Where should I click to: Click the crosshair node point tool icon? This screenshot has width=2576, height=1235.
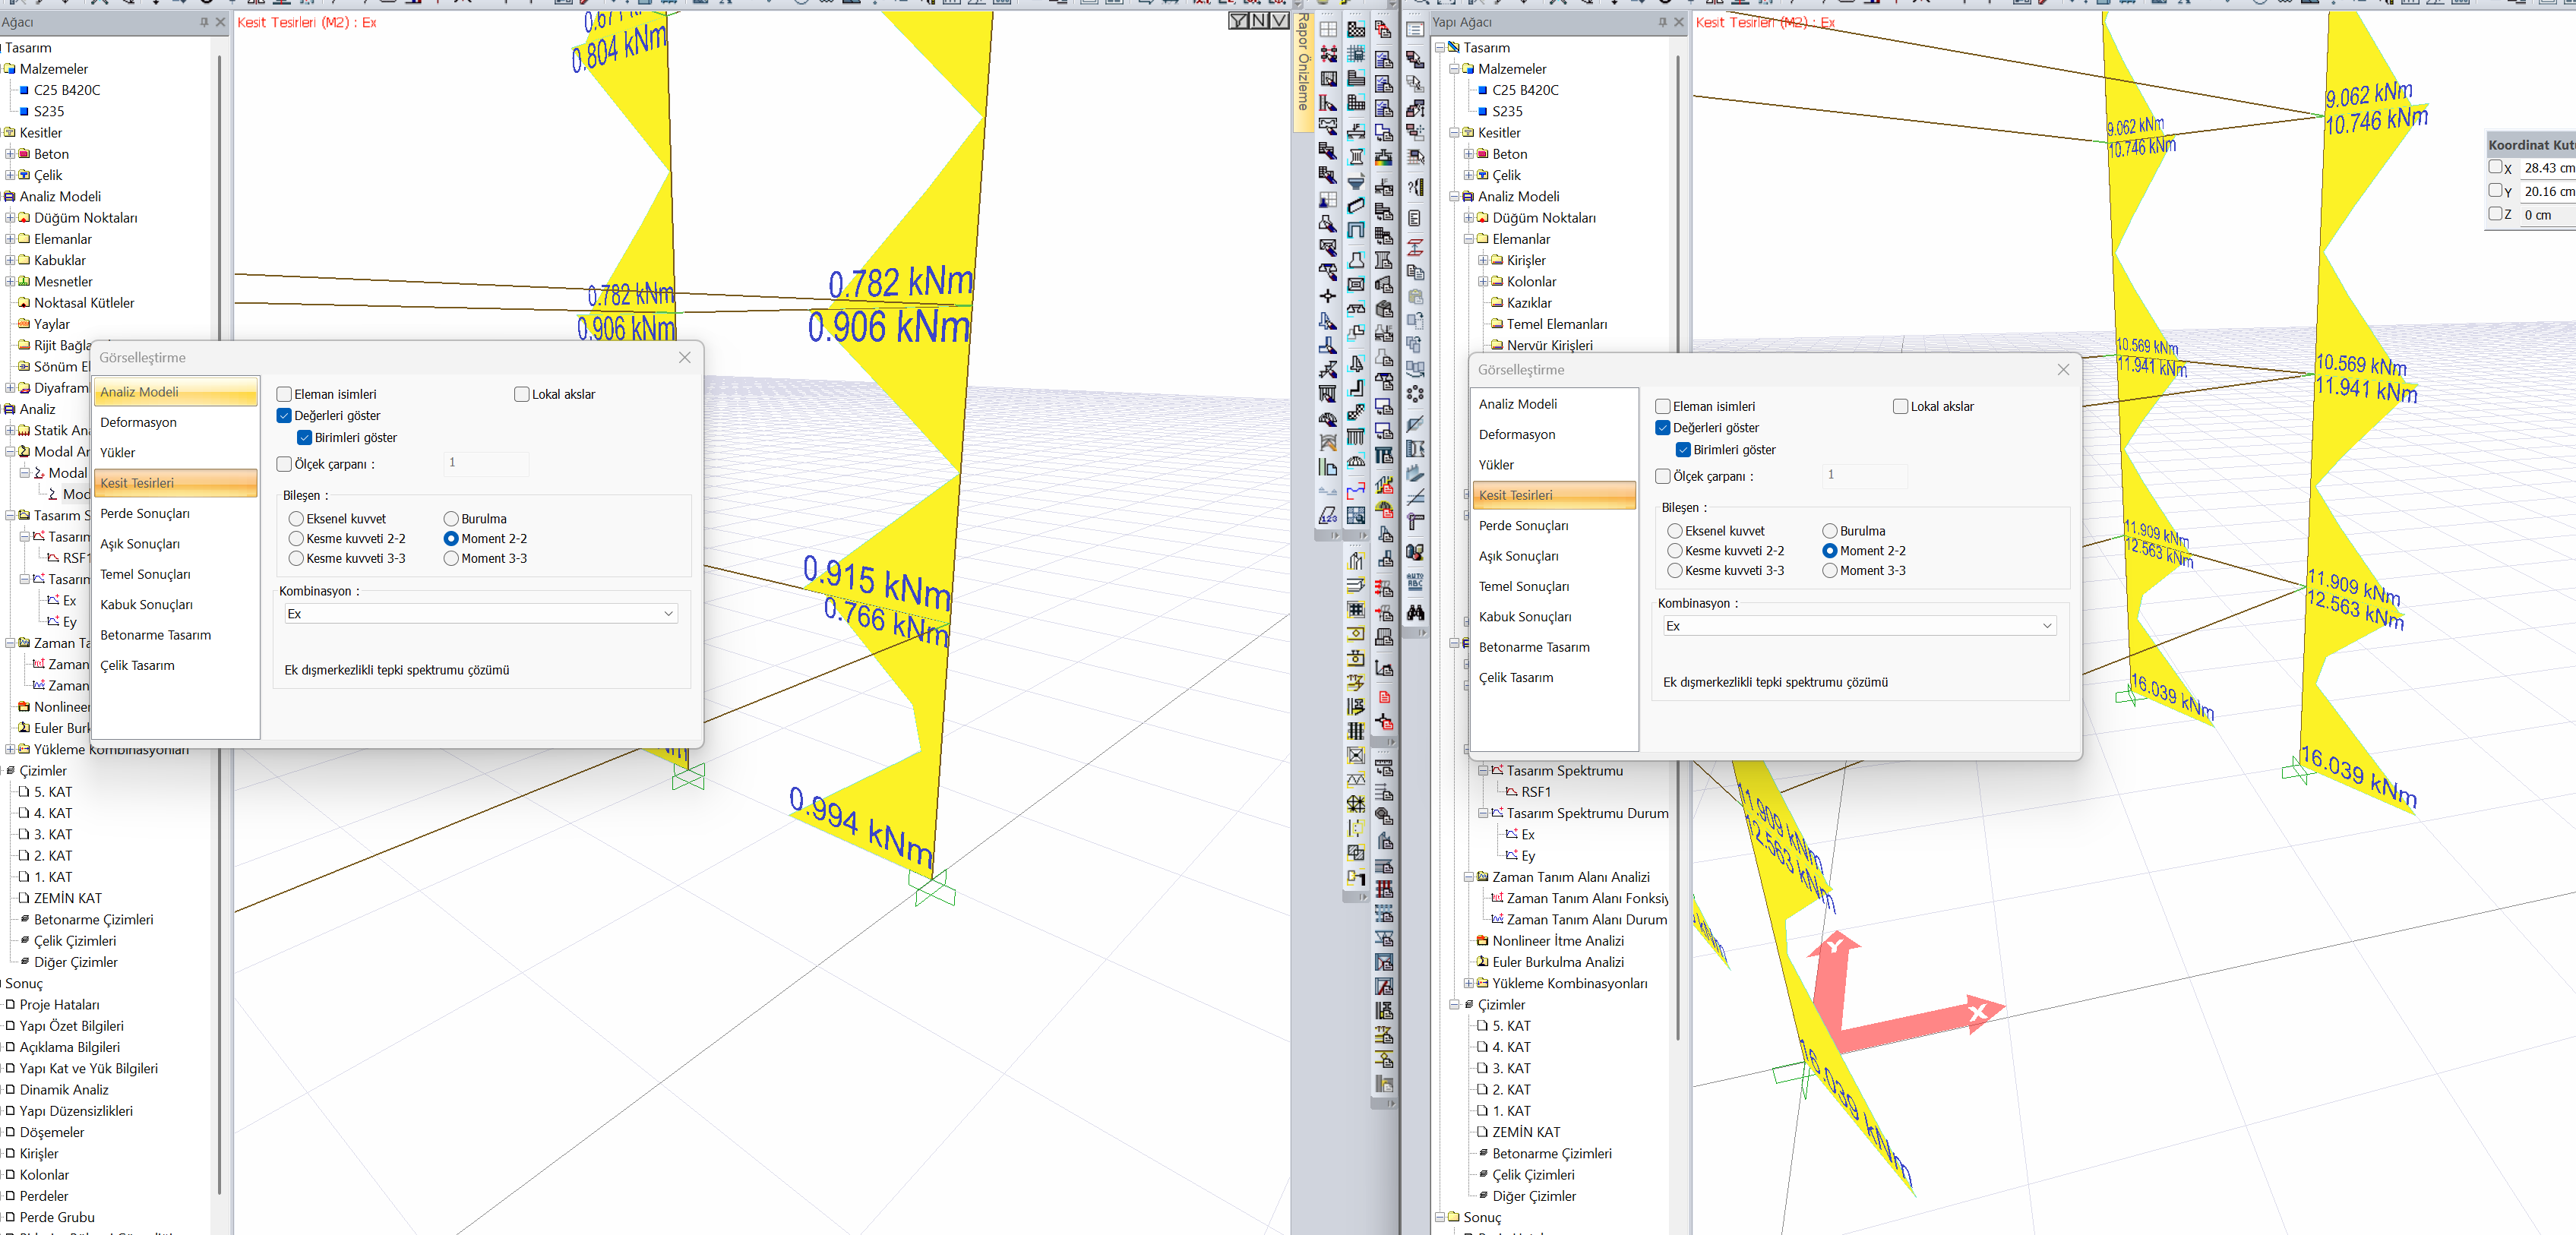[1327, 296]
